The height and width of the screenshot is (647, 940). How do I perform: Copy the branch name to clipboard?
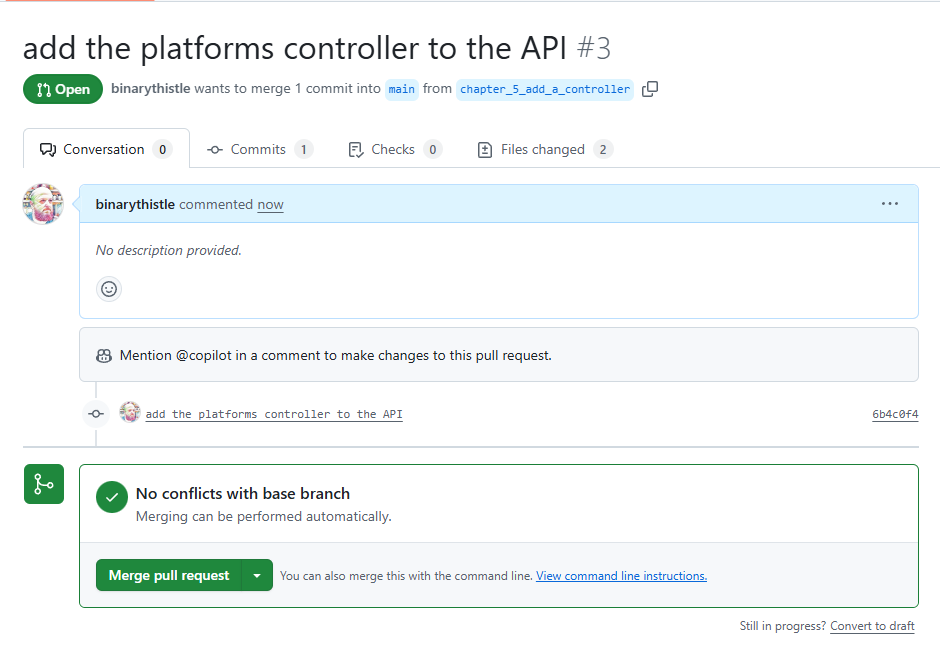point(650,89)
